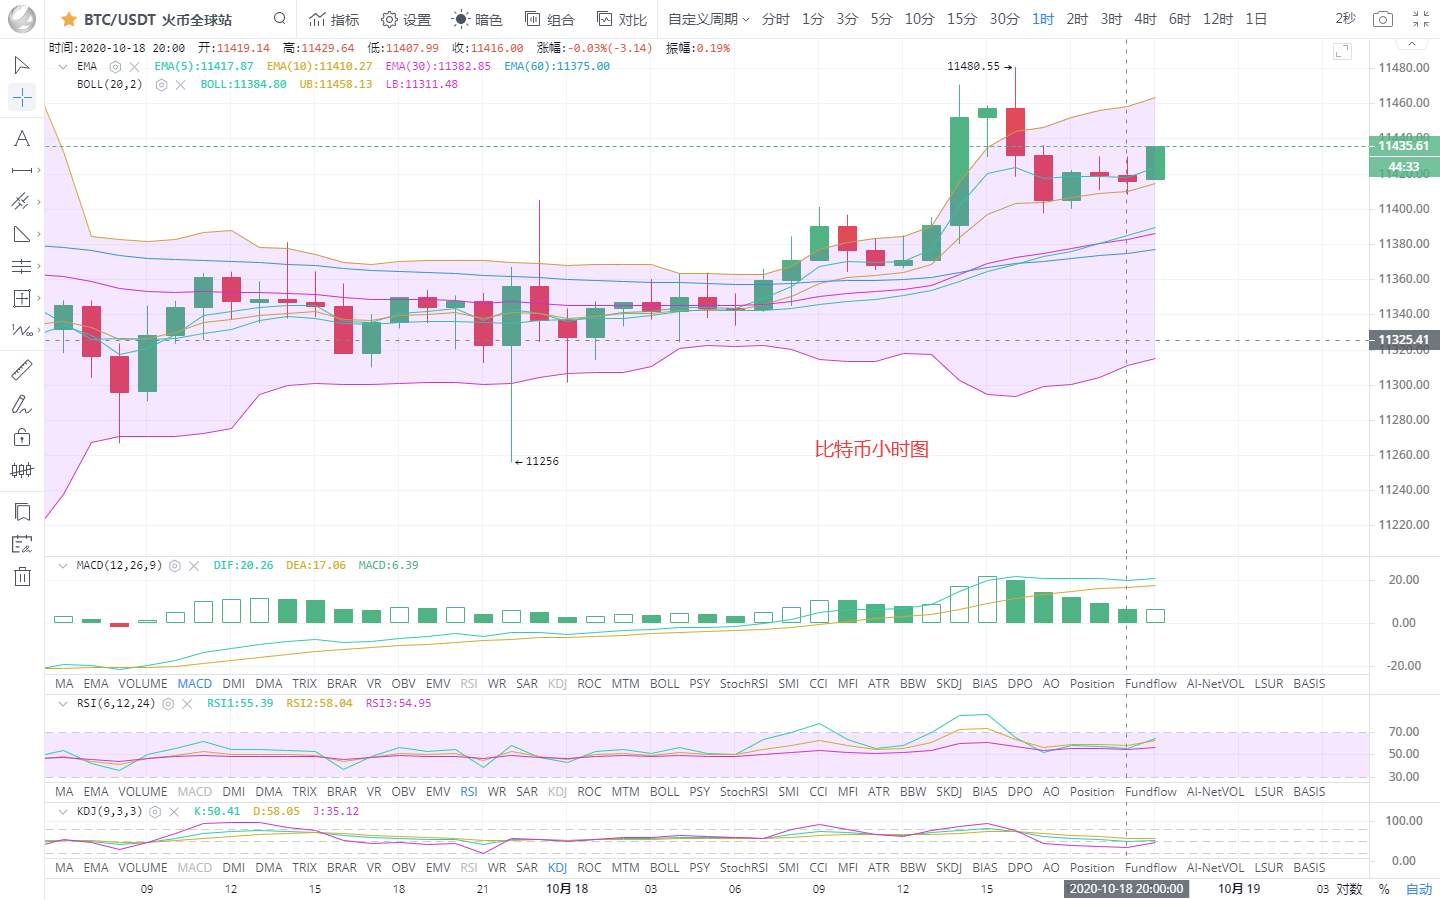Open the 设置 settings gear
Image resolution: width=1440 pixels, height=900 pixels.
[x=406, y=19]
